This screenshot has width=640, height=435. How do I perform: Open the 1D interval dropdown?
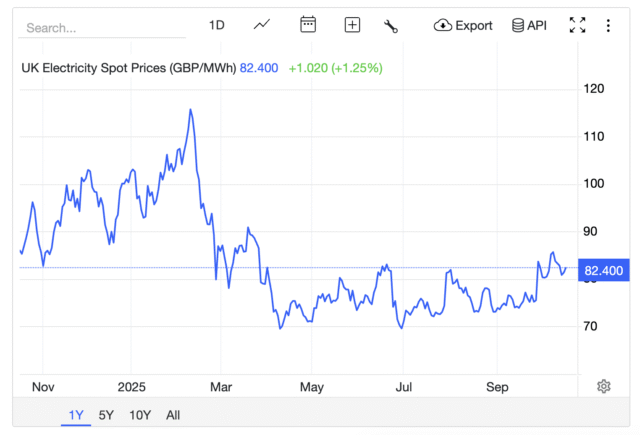coord(216,25)
